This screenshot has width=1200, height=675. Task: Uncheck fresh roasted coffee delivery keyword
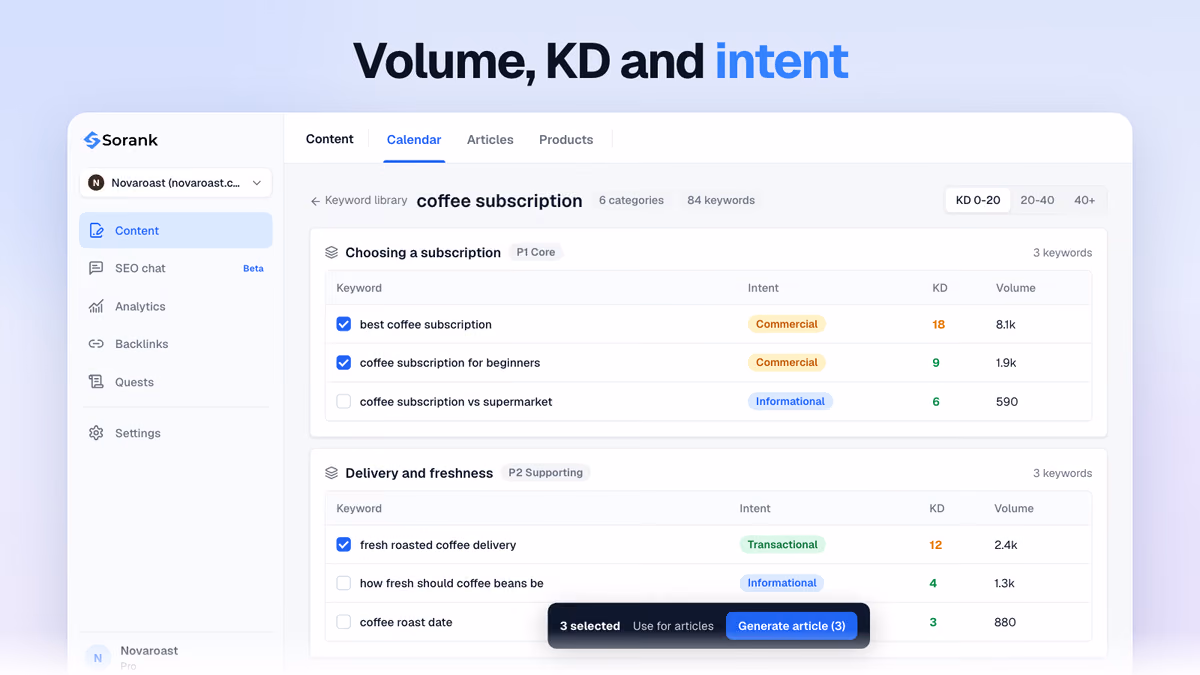pos(344,545)
